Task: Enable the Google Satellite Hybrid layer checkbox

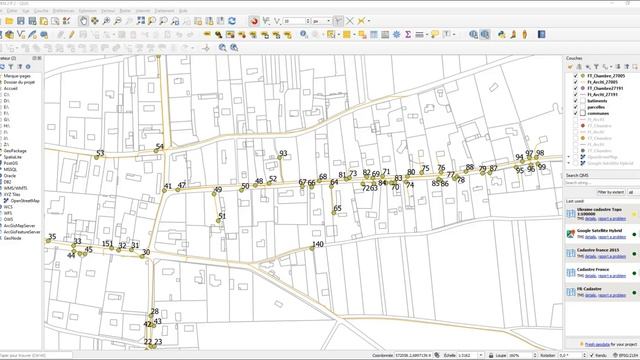Action: (x=576, y=163)
